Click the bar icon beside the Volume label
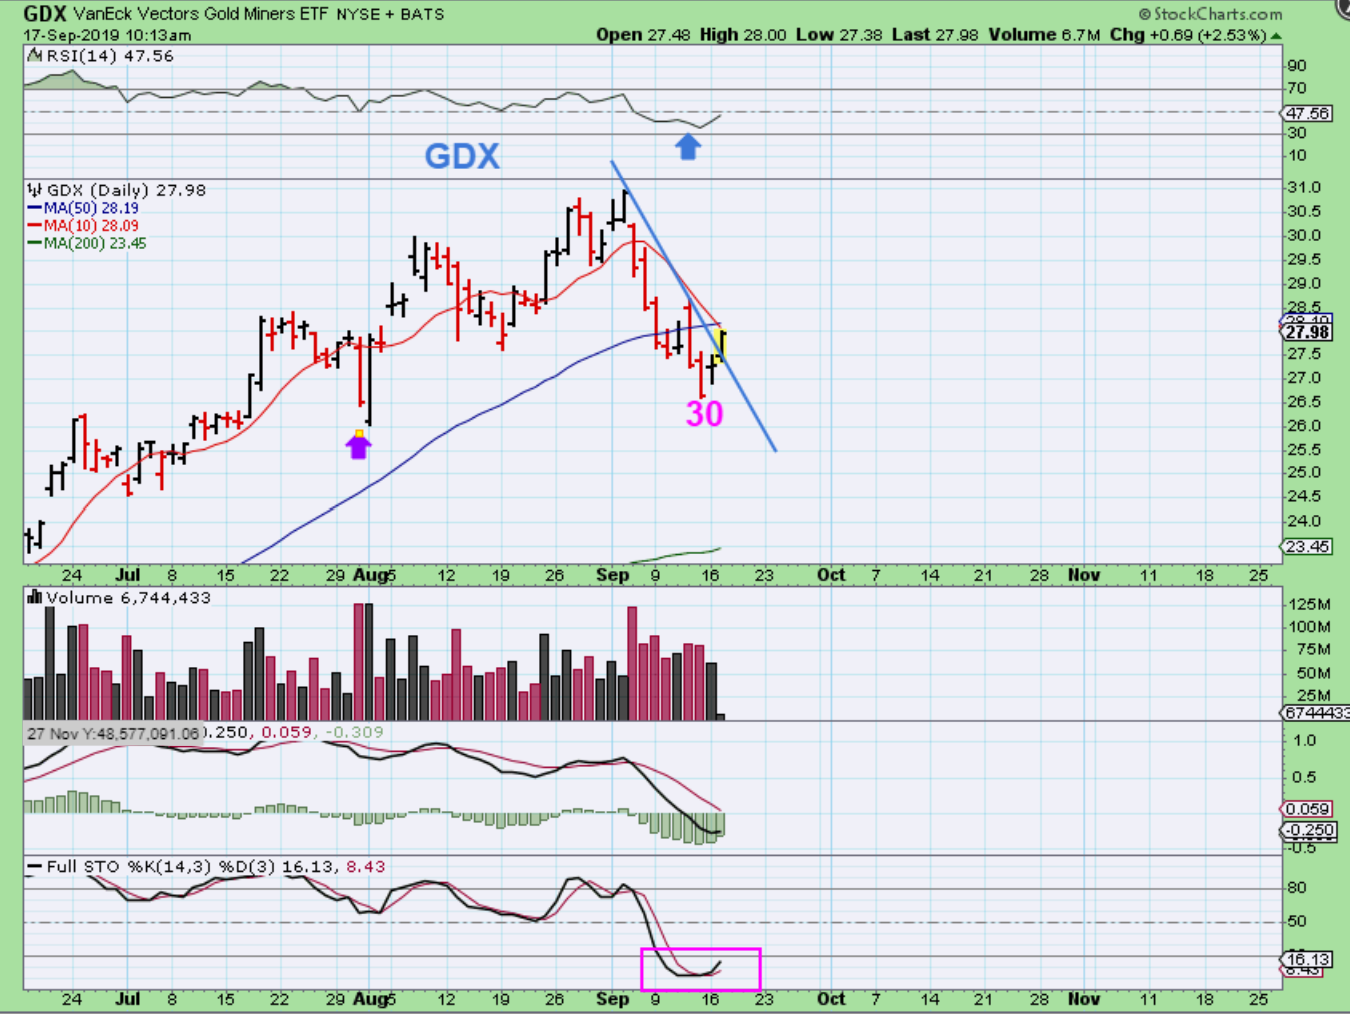The width and height of the screenshot is (1350, 1014). click(35, 597)
